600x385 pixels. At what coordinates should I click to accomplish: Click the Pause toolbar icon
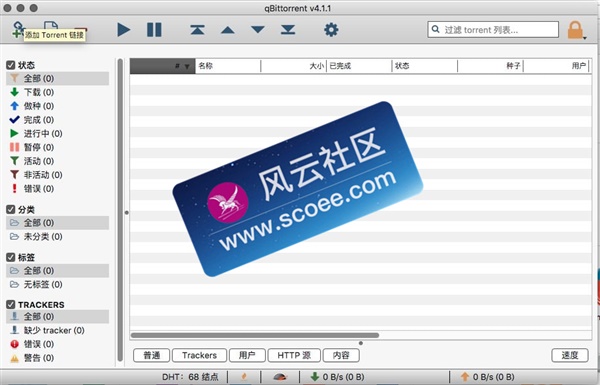pos(154,30)
